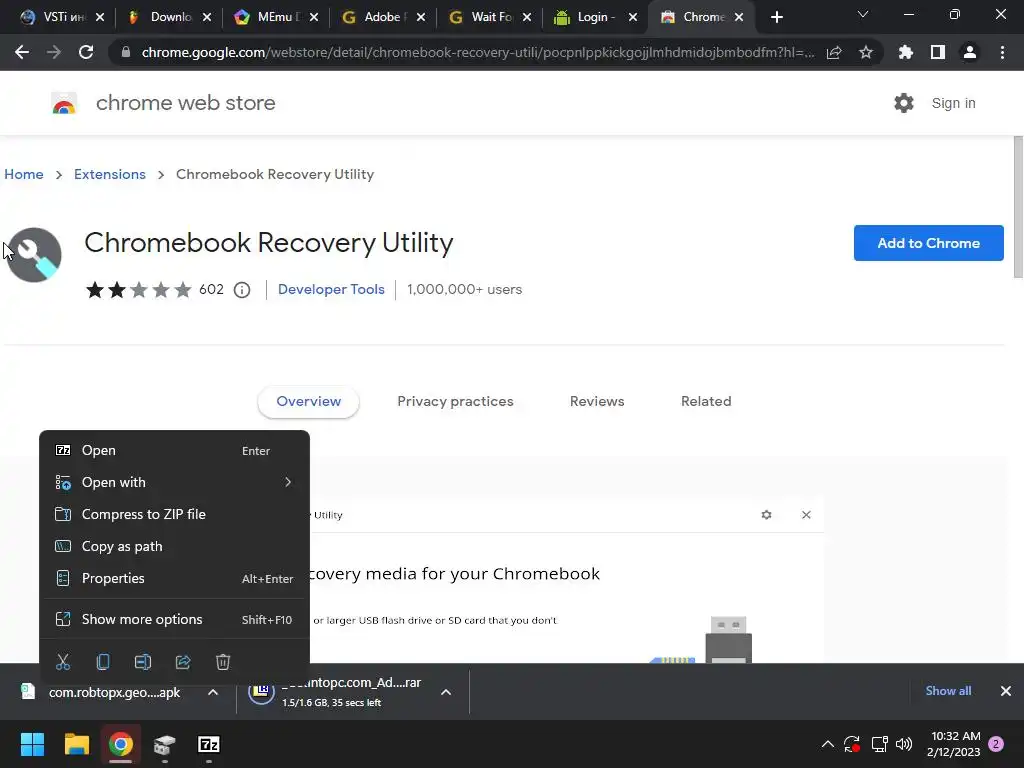Click the Chrome icon in the taskbar
The width and height of the screenshot is (1024, 768).
[121, 744]
